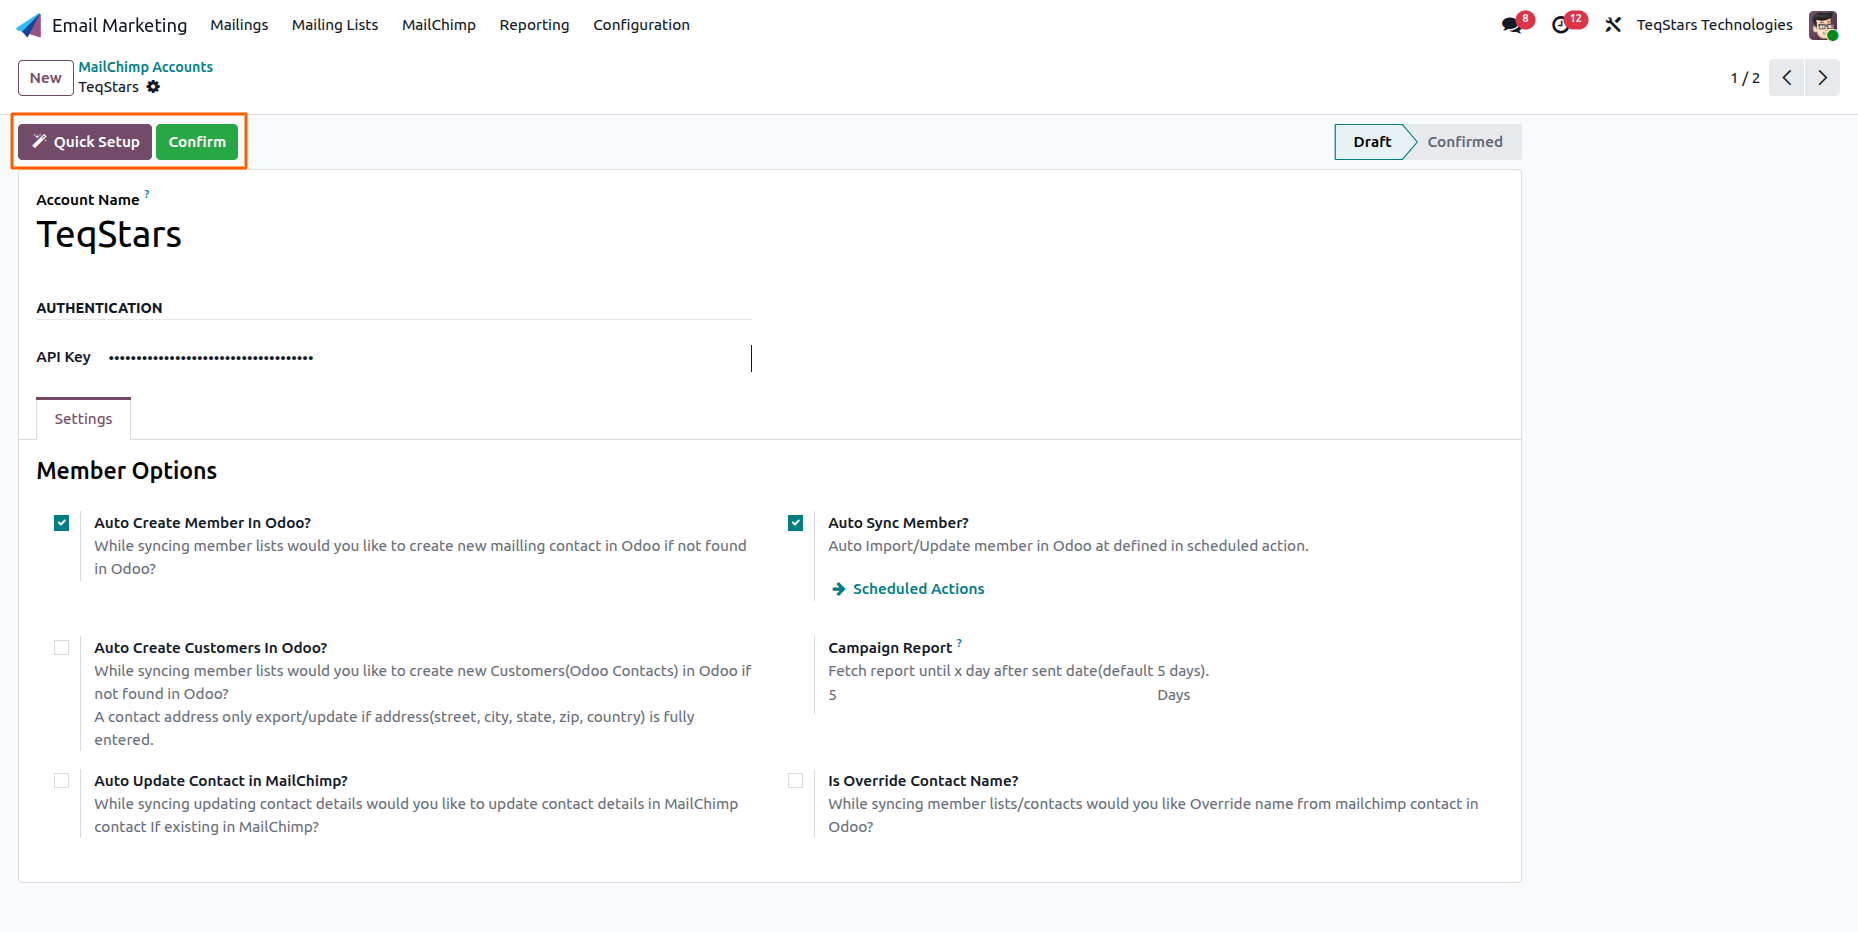Viewport: 1858px width, 932px height.
Task: Click the Auto Sync Member? label
Action: 898,523
